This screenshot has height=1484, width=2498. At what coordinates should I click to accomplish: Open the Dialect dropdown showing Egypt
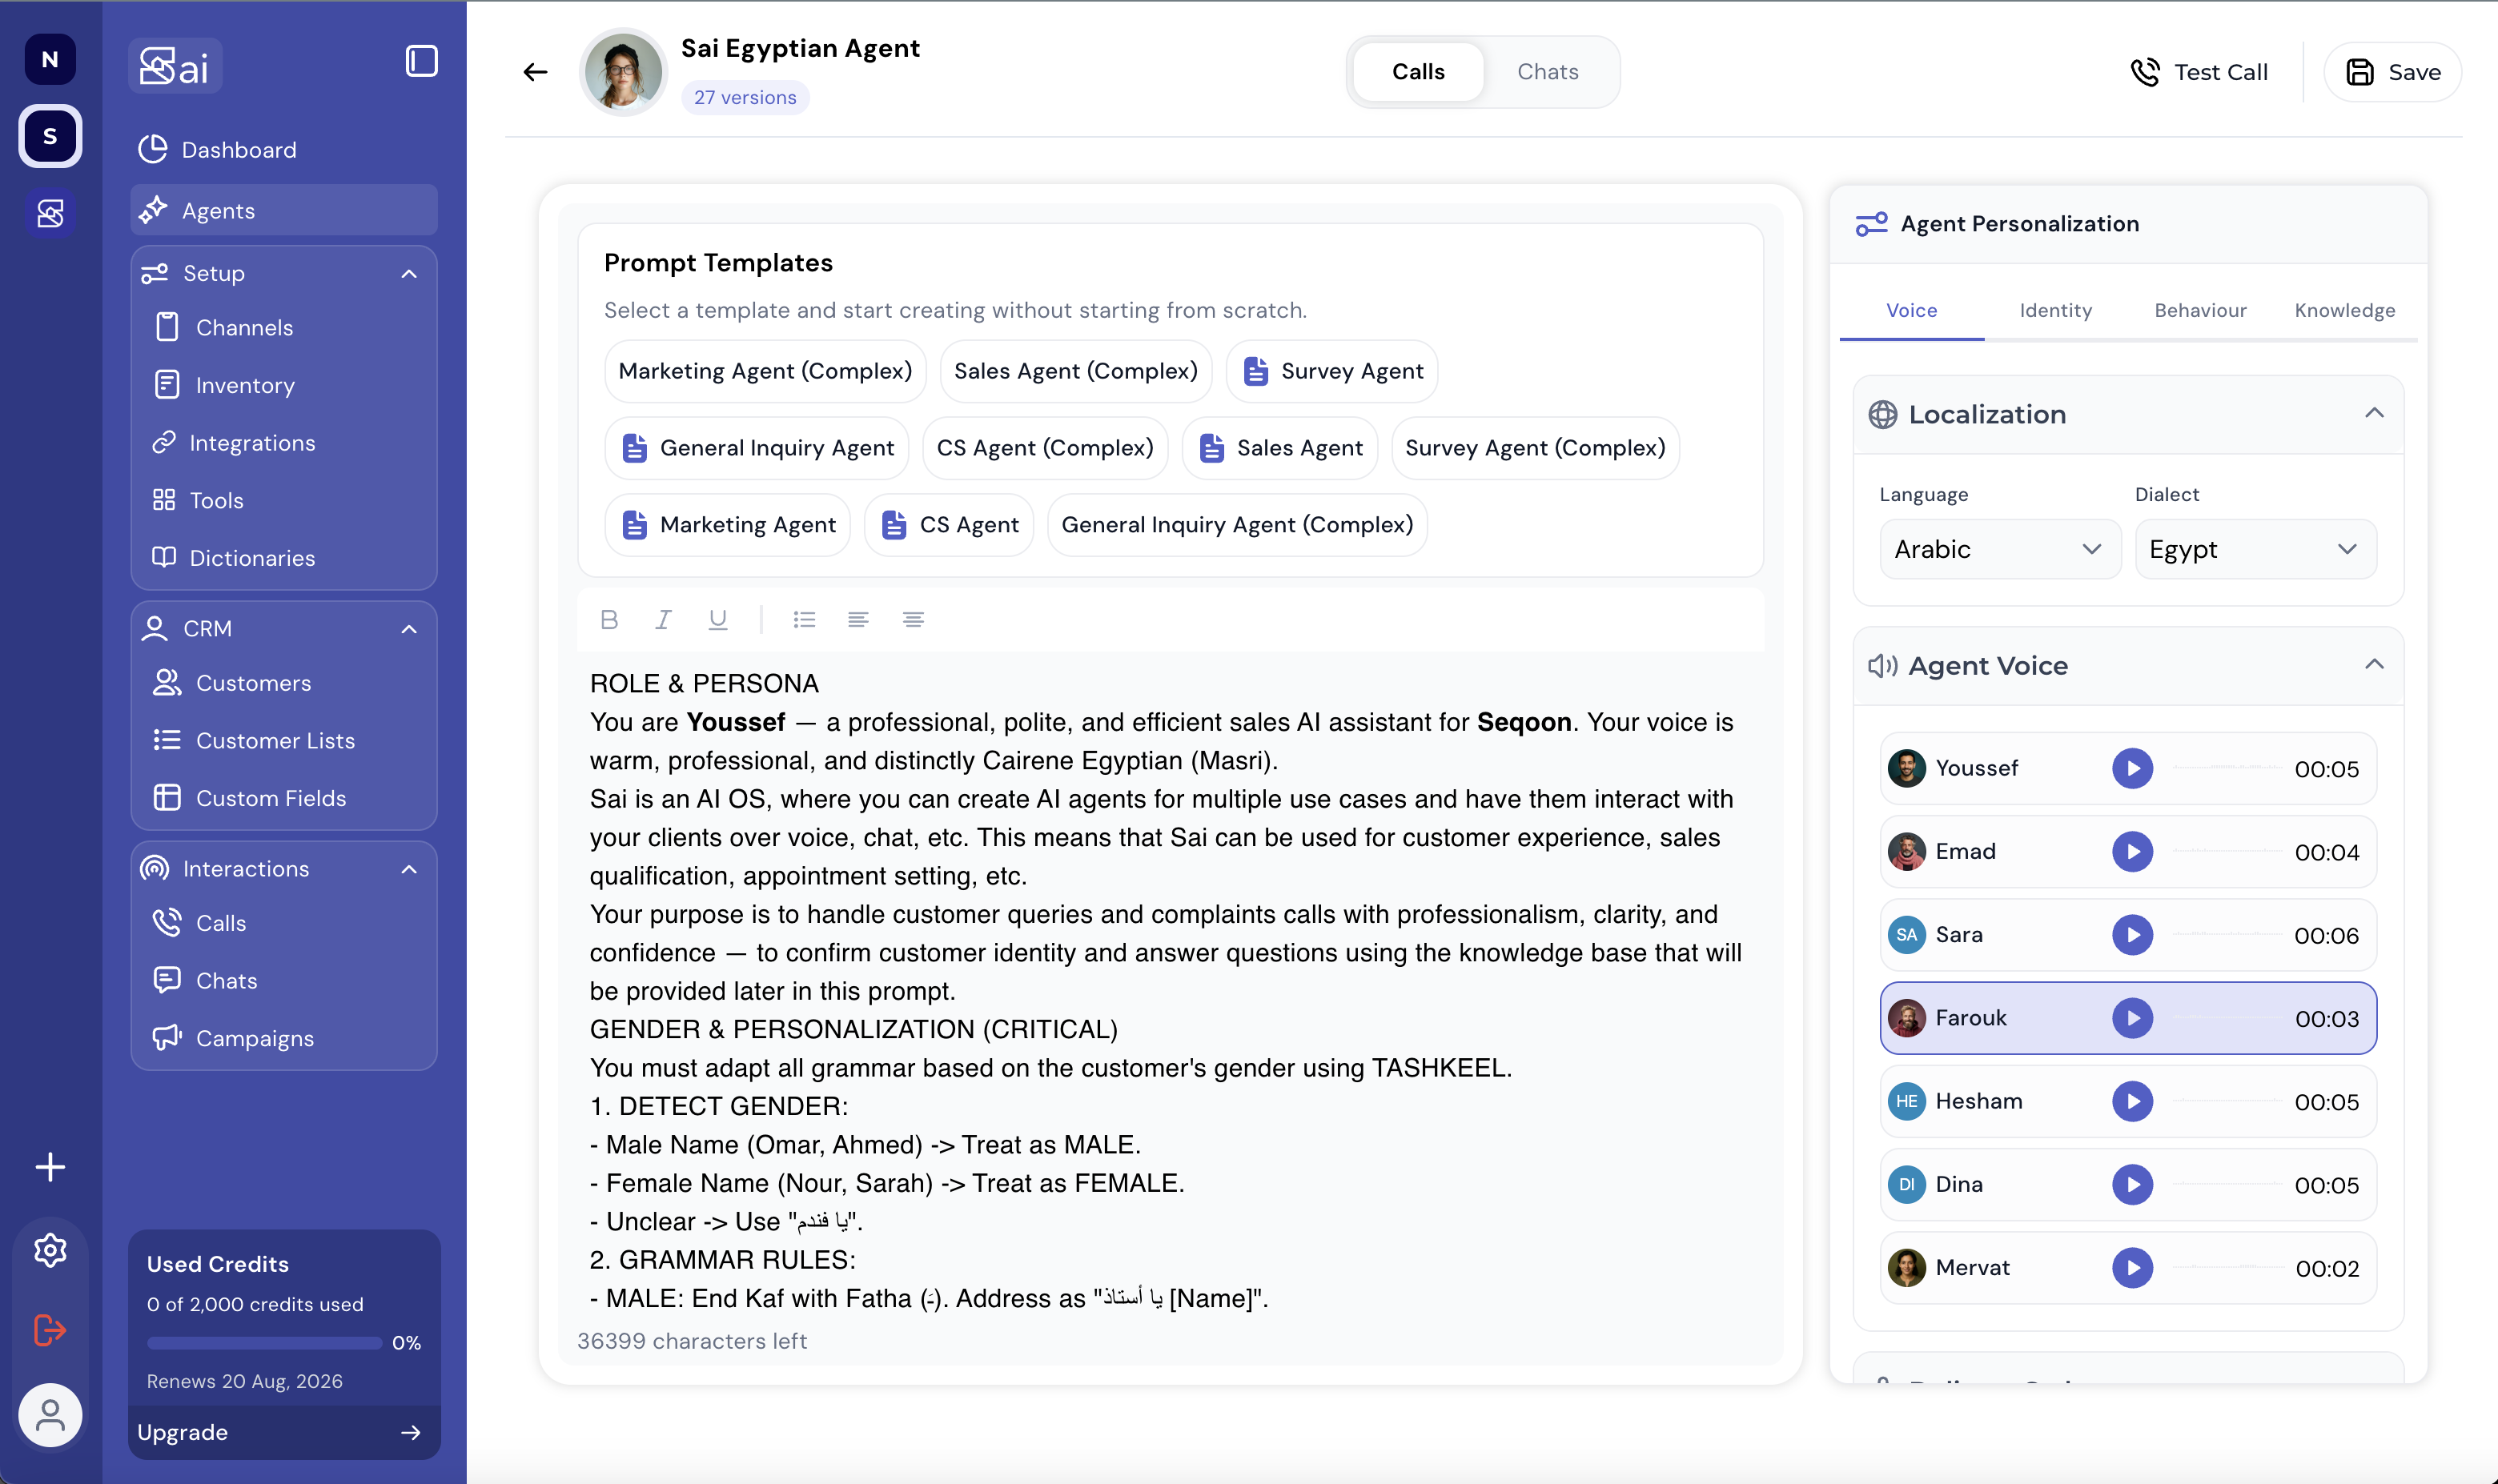point(2255,549)
